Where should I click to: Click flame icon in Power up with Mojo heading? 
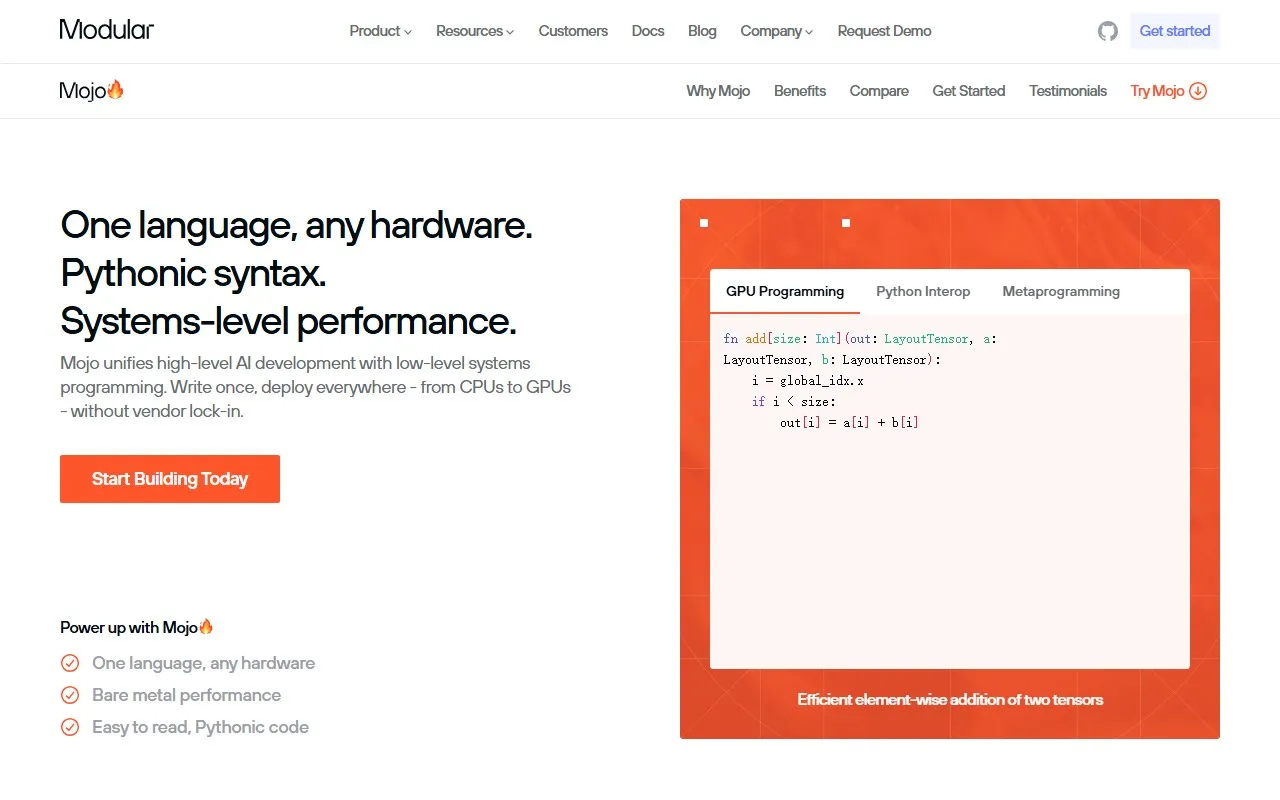click(x=206, y=627)
